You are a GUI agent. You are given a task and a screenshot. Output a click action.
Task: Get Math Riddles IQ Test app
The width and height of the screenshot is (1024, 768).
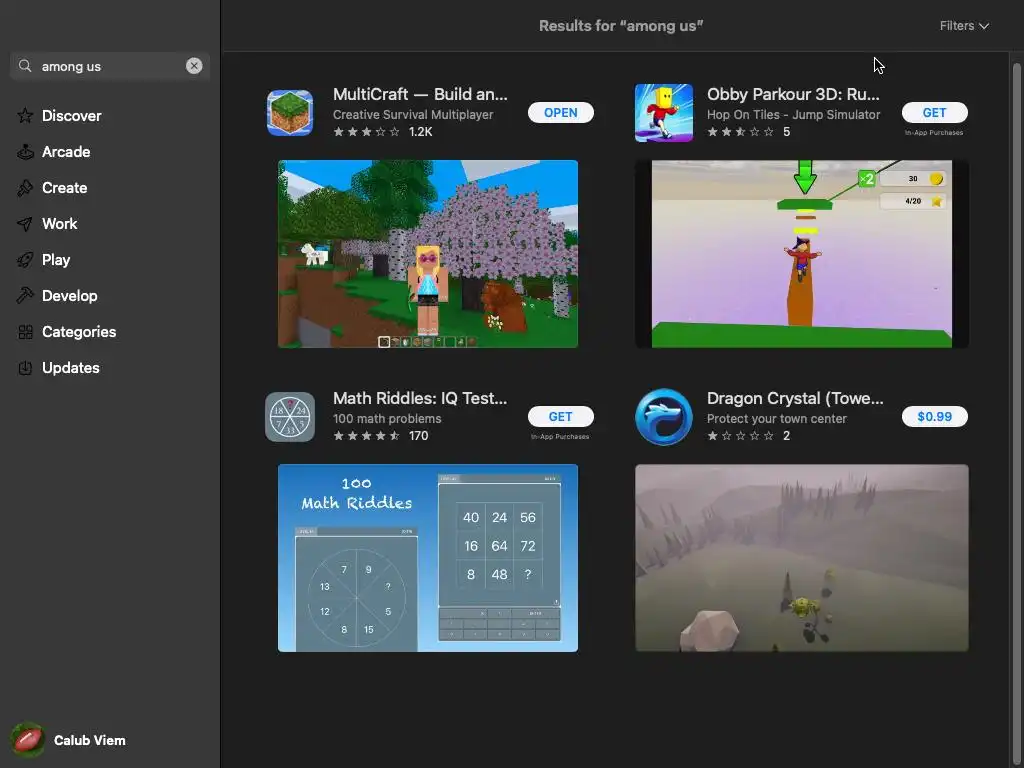(560, 417)
